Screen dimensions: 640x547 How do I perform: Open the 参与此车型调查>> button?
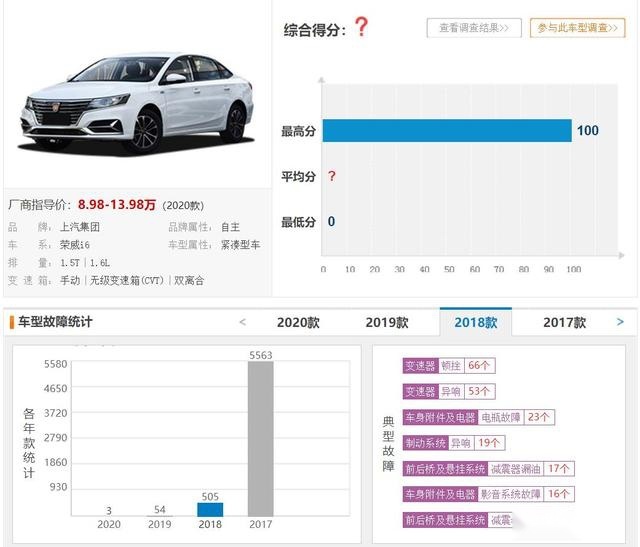click(x=577, y=28)
